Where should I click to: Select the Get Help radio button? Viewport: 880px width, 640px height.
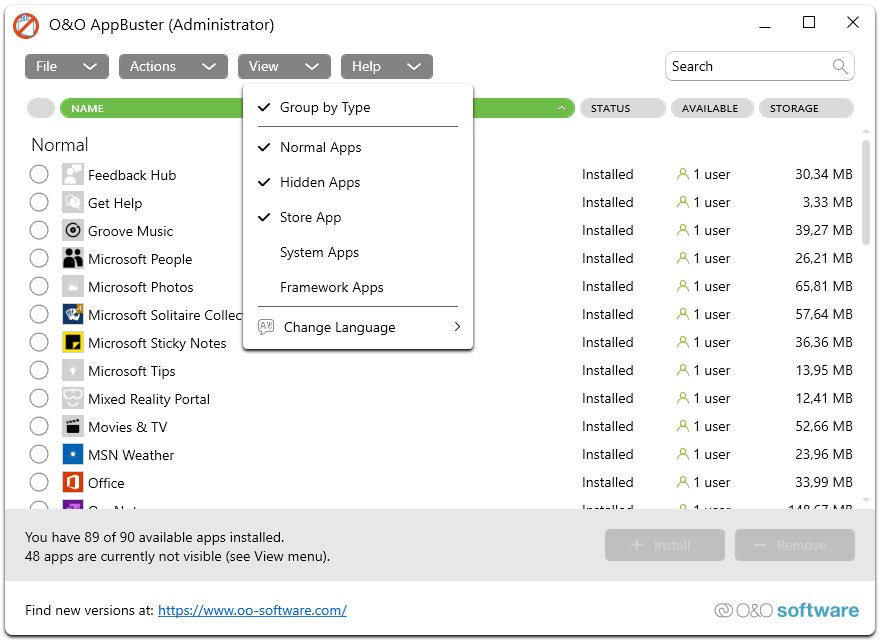[39, 202]
